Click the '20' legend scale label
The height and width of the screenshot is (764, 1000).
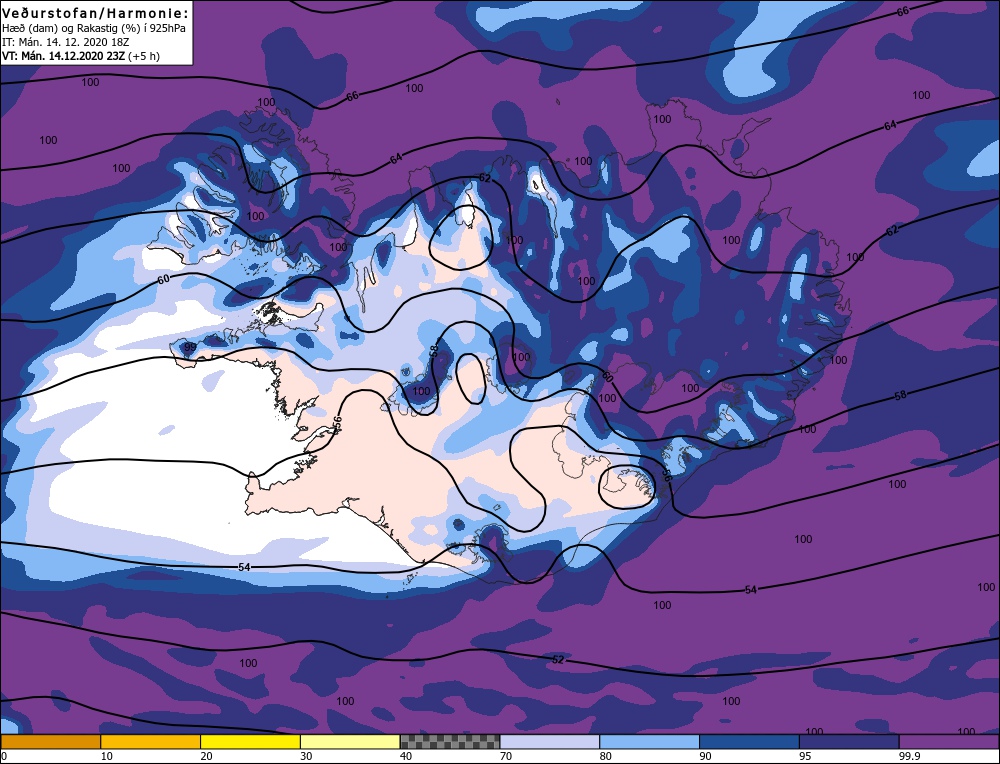click(207, 756)
